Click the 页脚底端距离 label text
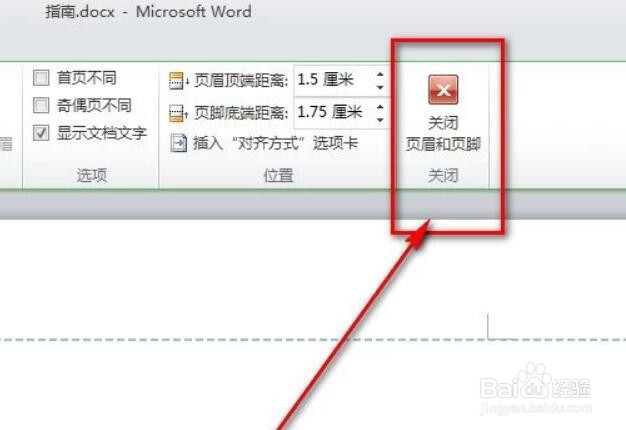This screenshot has width=626, height=430. [x=241, y=113]
